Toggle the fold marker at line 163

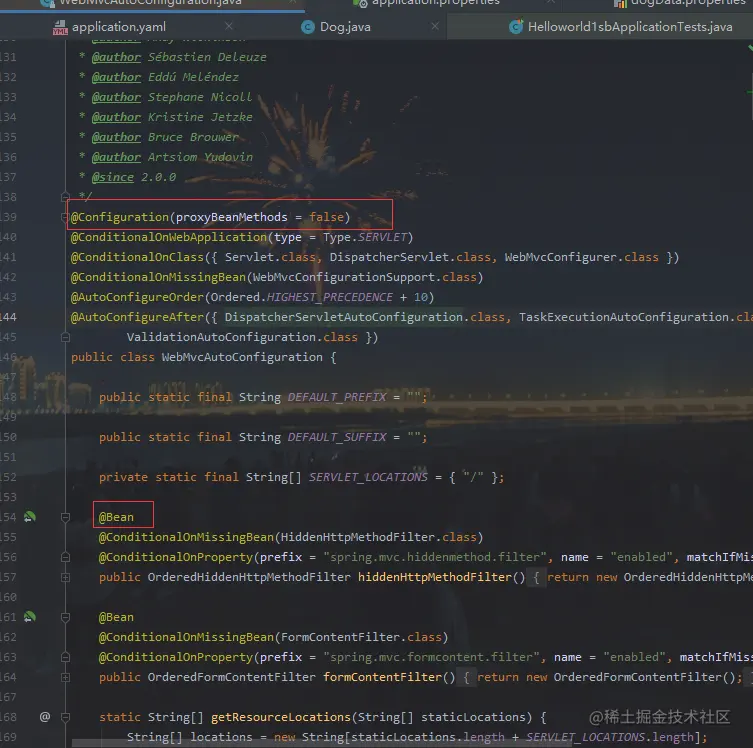pos(65,657)
